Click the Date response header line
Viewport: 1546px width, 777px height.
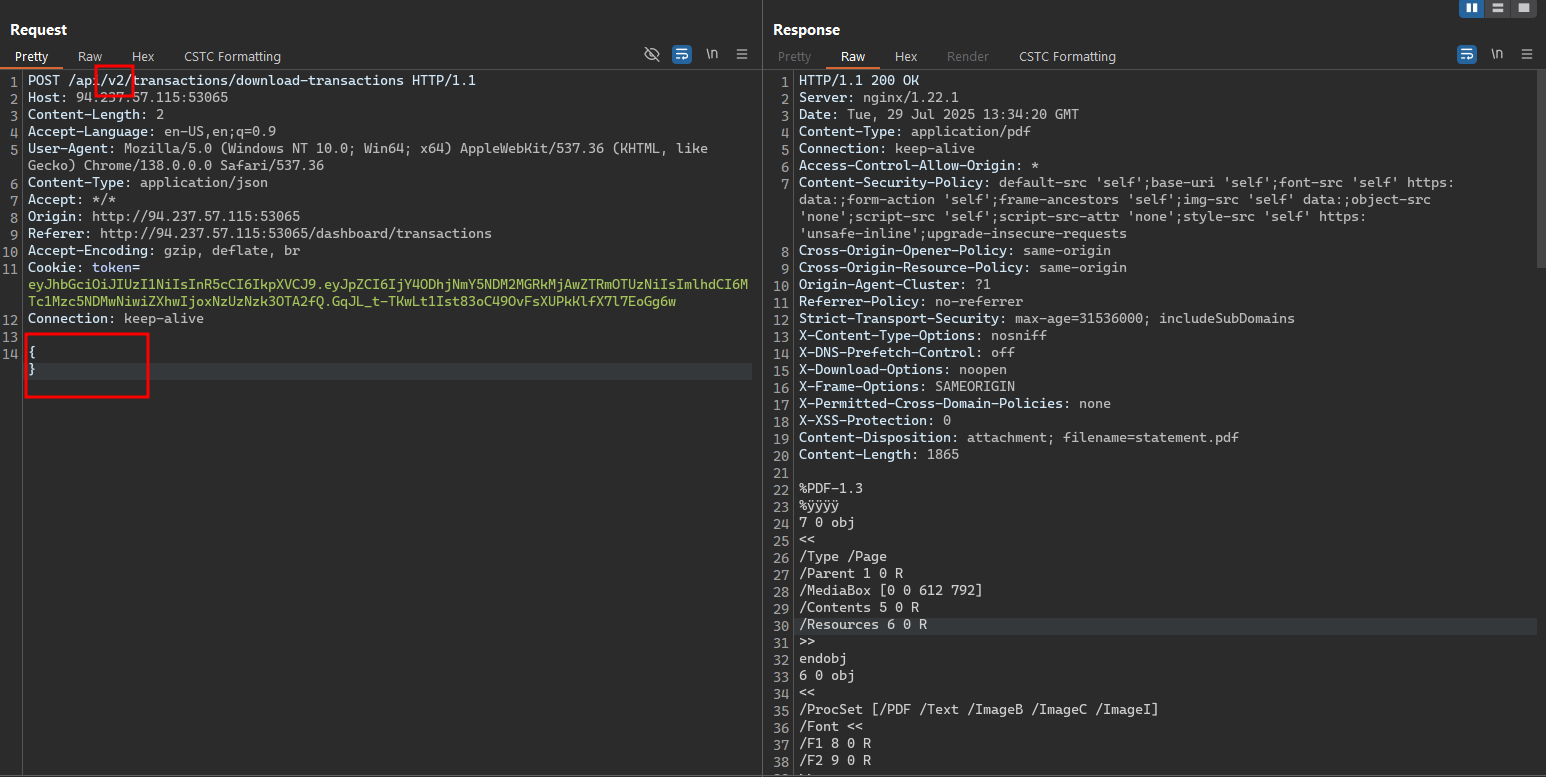pyautogui.click(x=939, y=114)
